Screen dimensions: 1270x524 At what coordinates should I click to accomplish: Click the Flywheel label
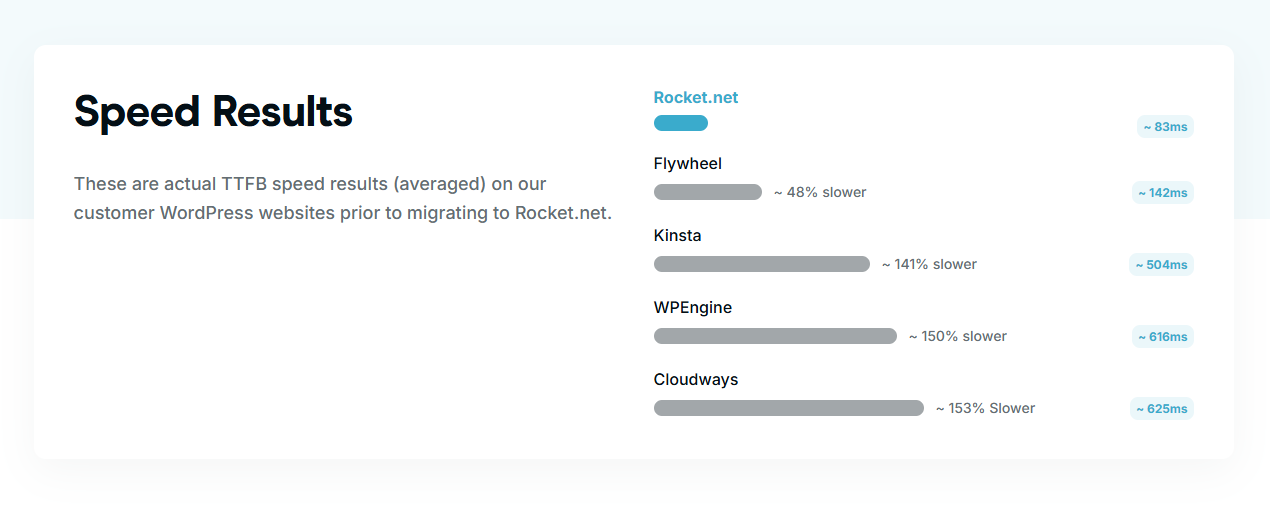tap(688, 164)
